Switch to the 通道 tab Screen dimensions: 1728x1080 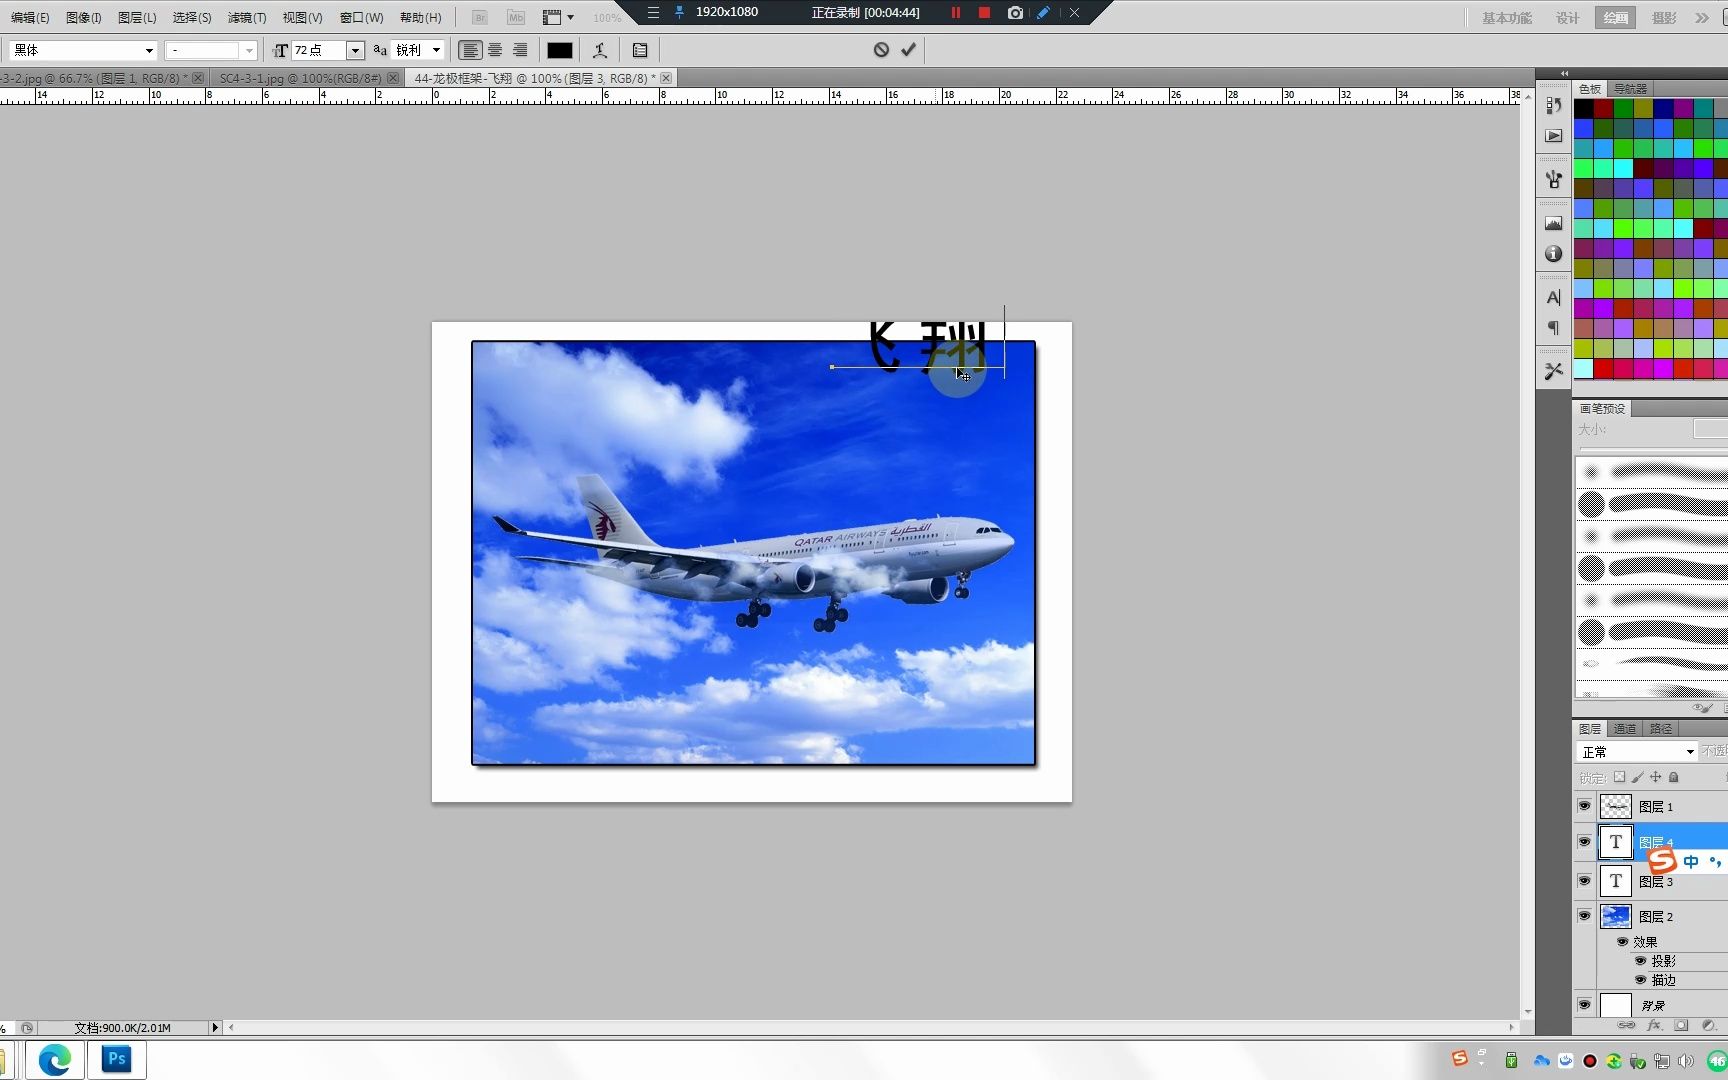coord(1625,729)
